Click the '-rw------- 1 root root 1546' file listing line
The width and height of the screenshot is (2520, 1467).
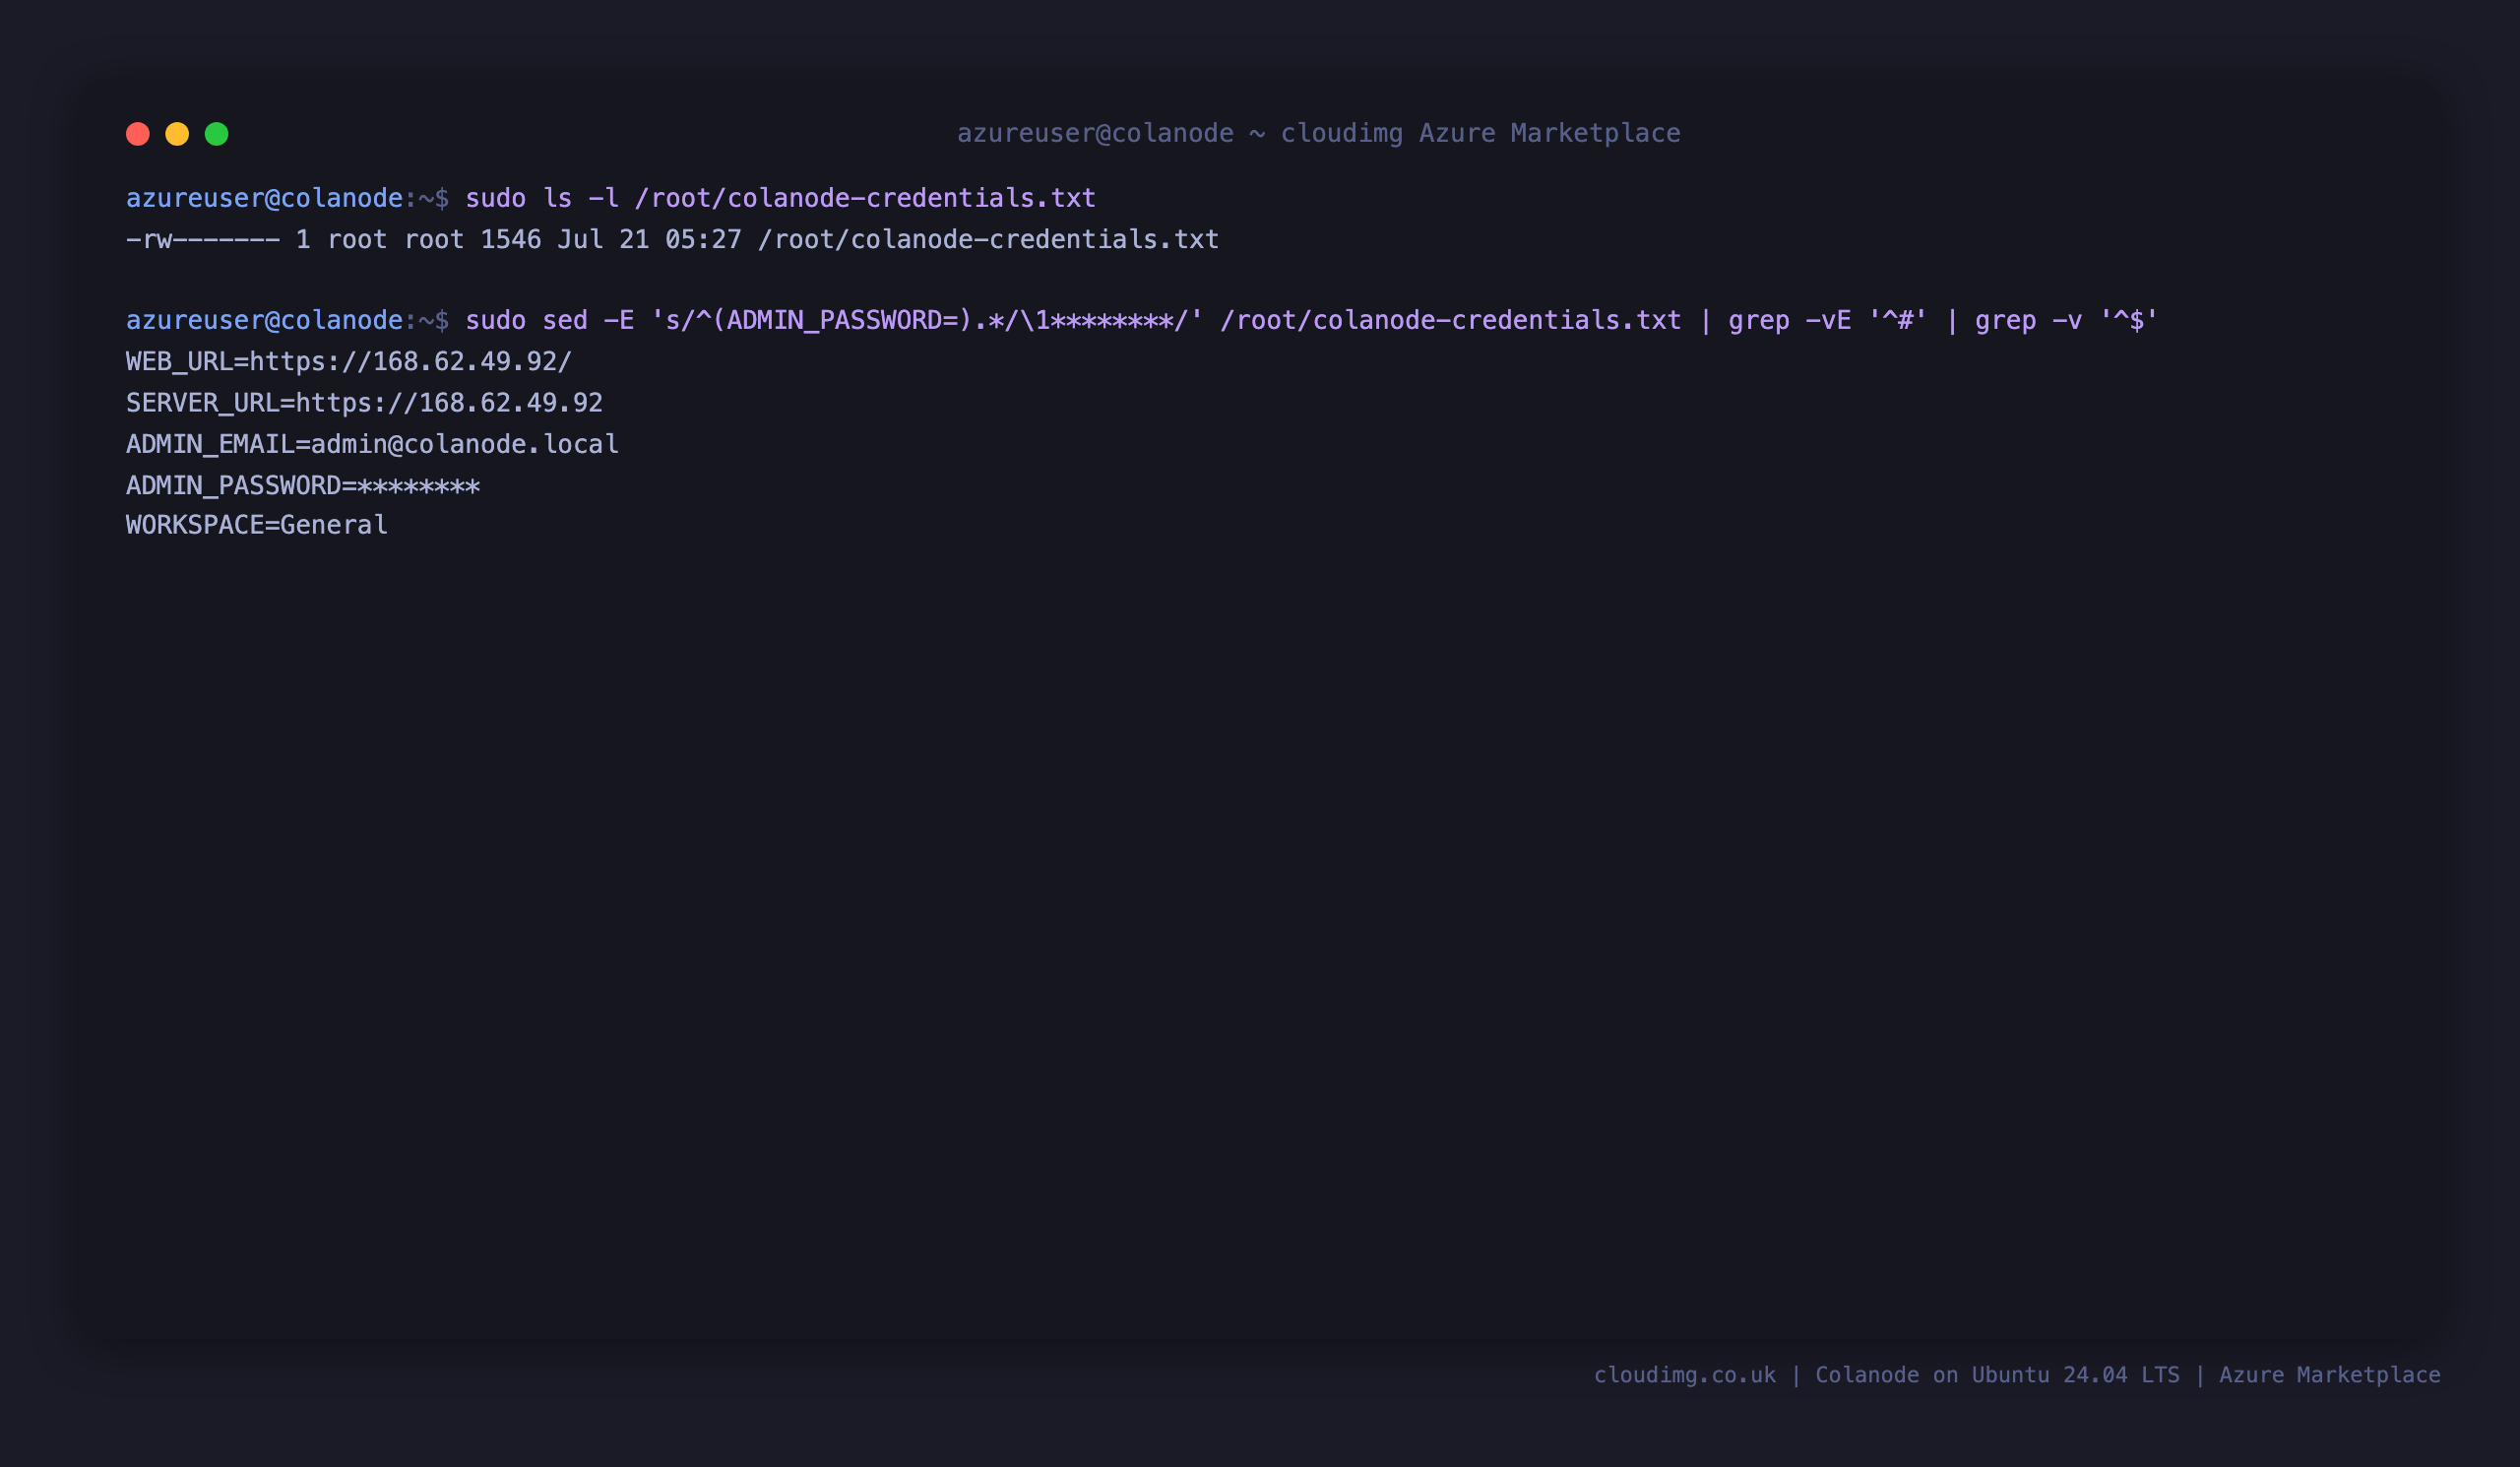672,239
